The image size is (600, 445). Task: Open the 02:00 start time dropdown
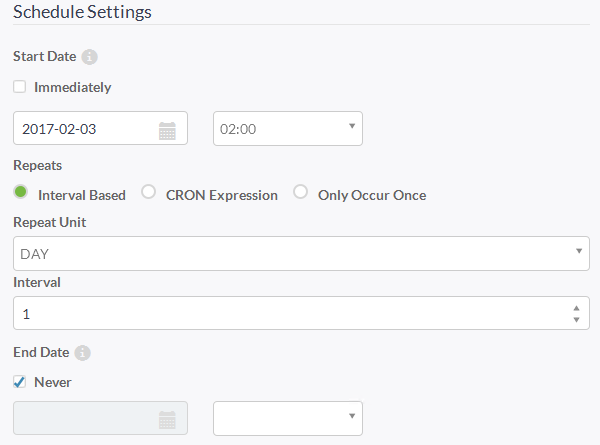tap(288, 129)
